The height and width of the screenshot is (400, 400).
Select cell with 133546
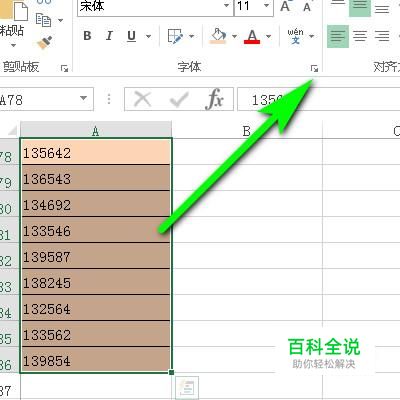96,230
